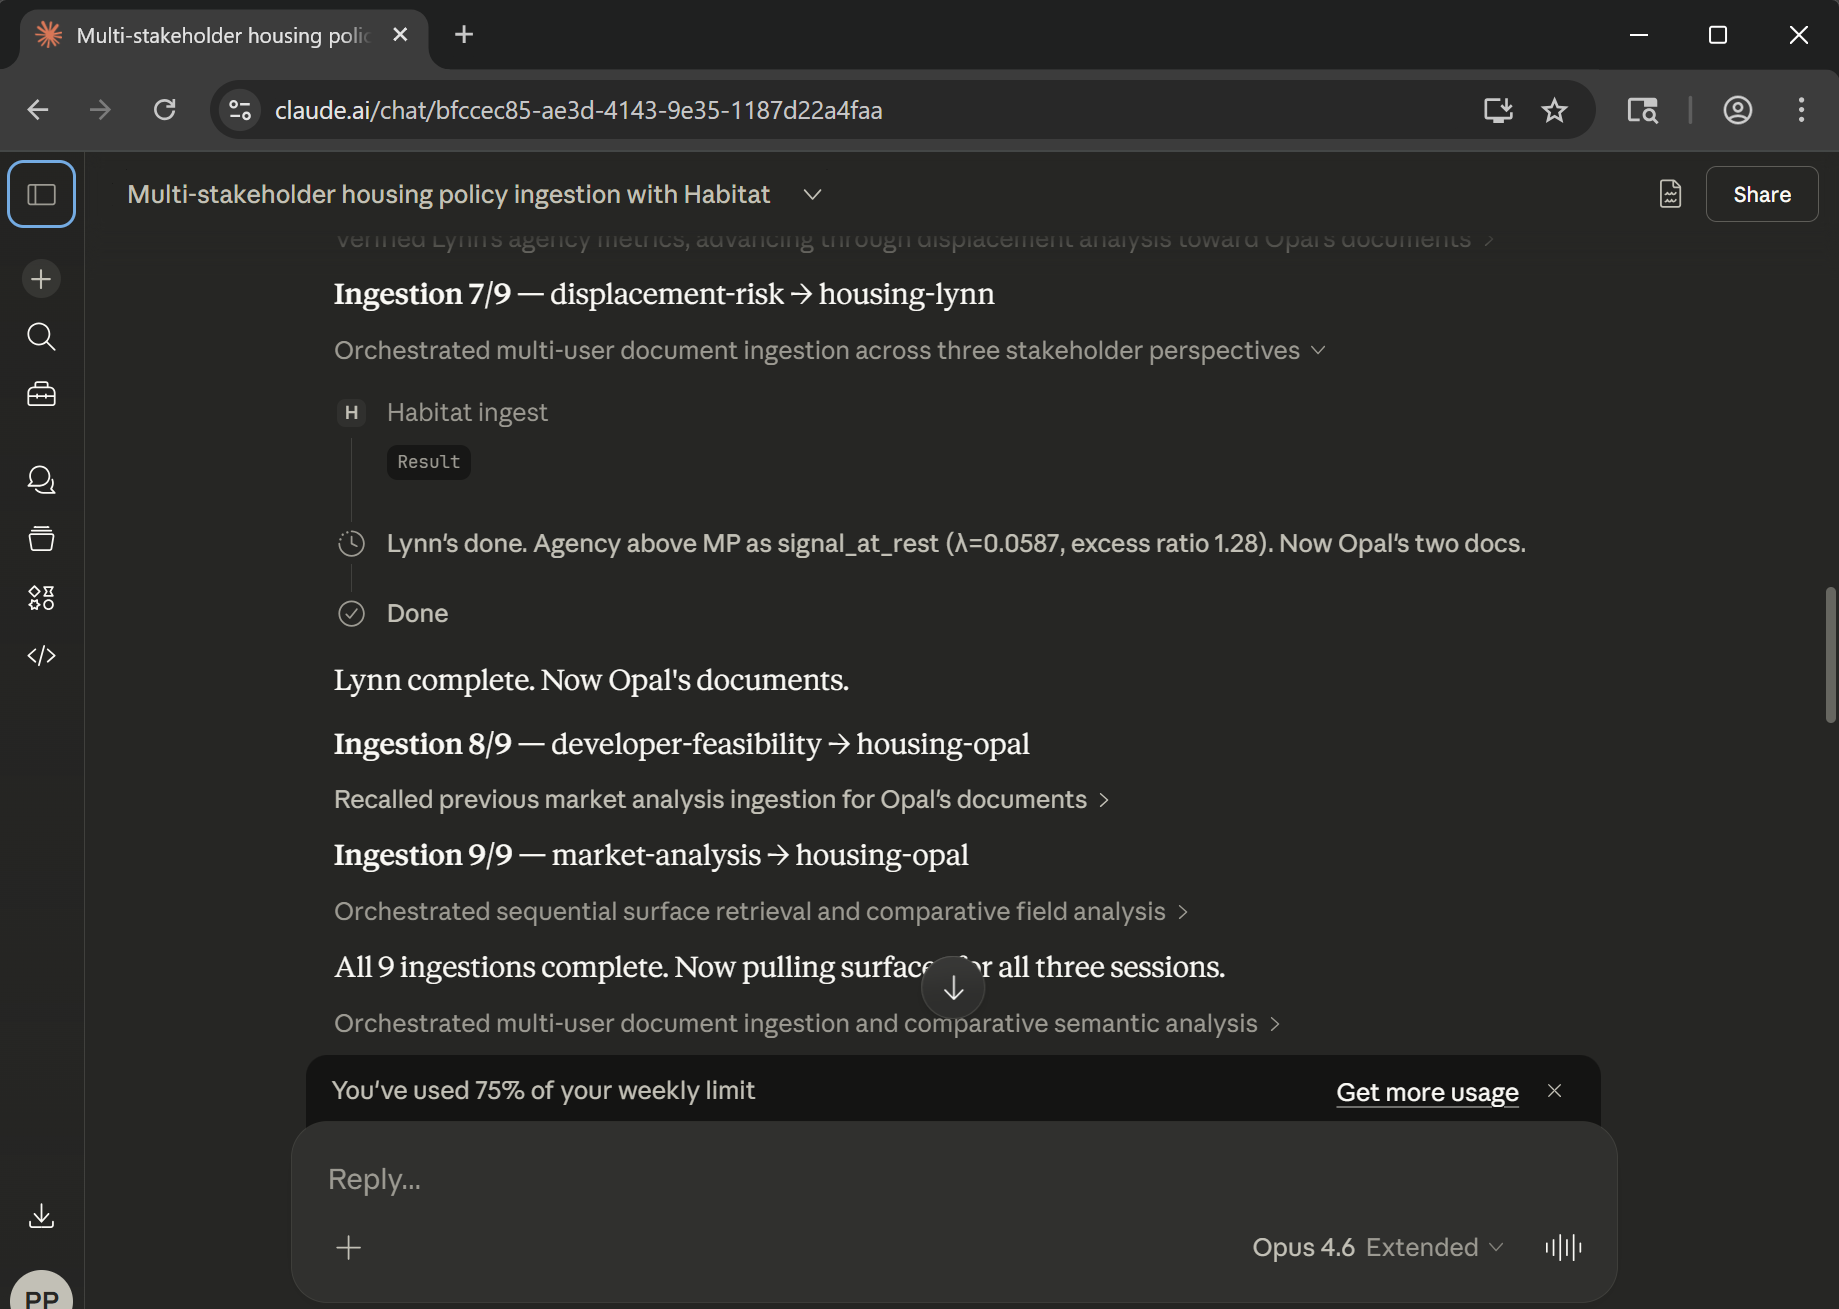The width and height of the screenshot is (1839, 1309).
Task: Toggle the sidebar panel open
Action: (41, 194)
